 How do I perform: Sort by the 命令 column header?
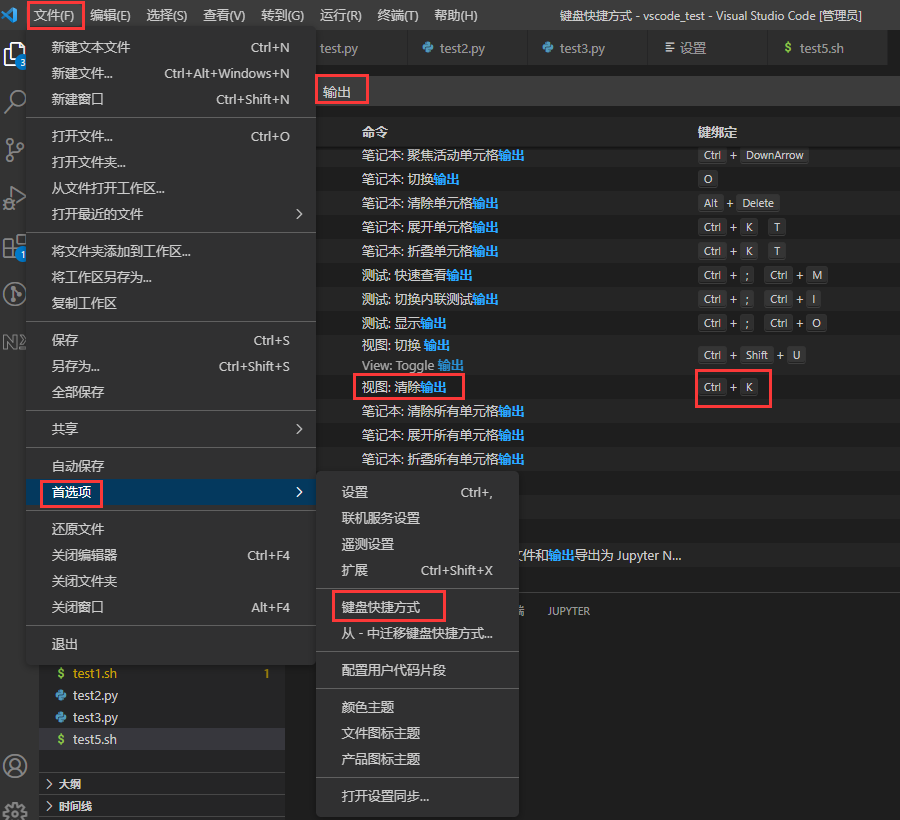(x=375, y=133)
